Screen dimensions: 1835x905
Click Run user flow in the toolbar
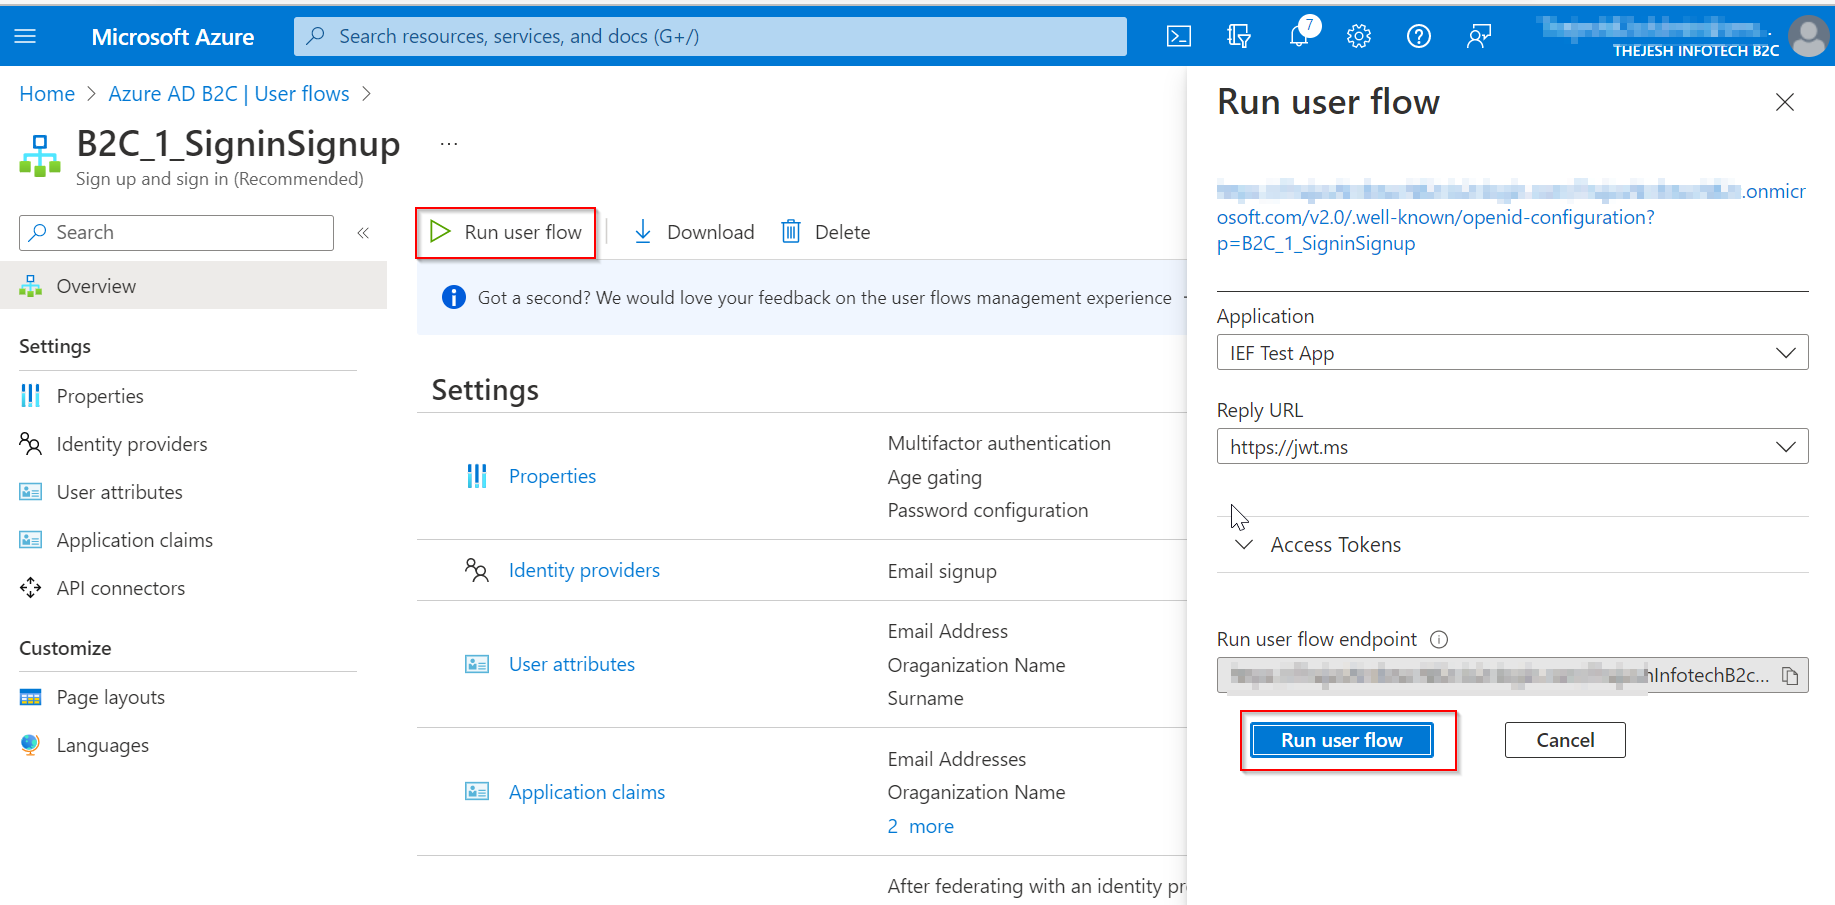pyautogui.click(x=506, y=232)
